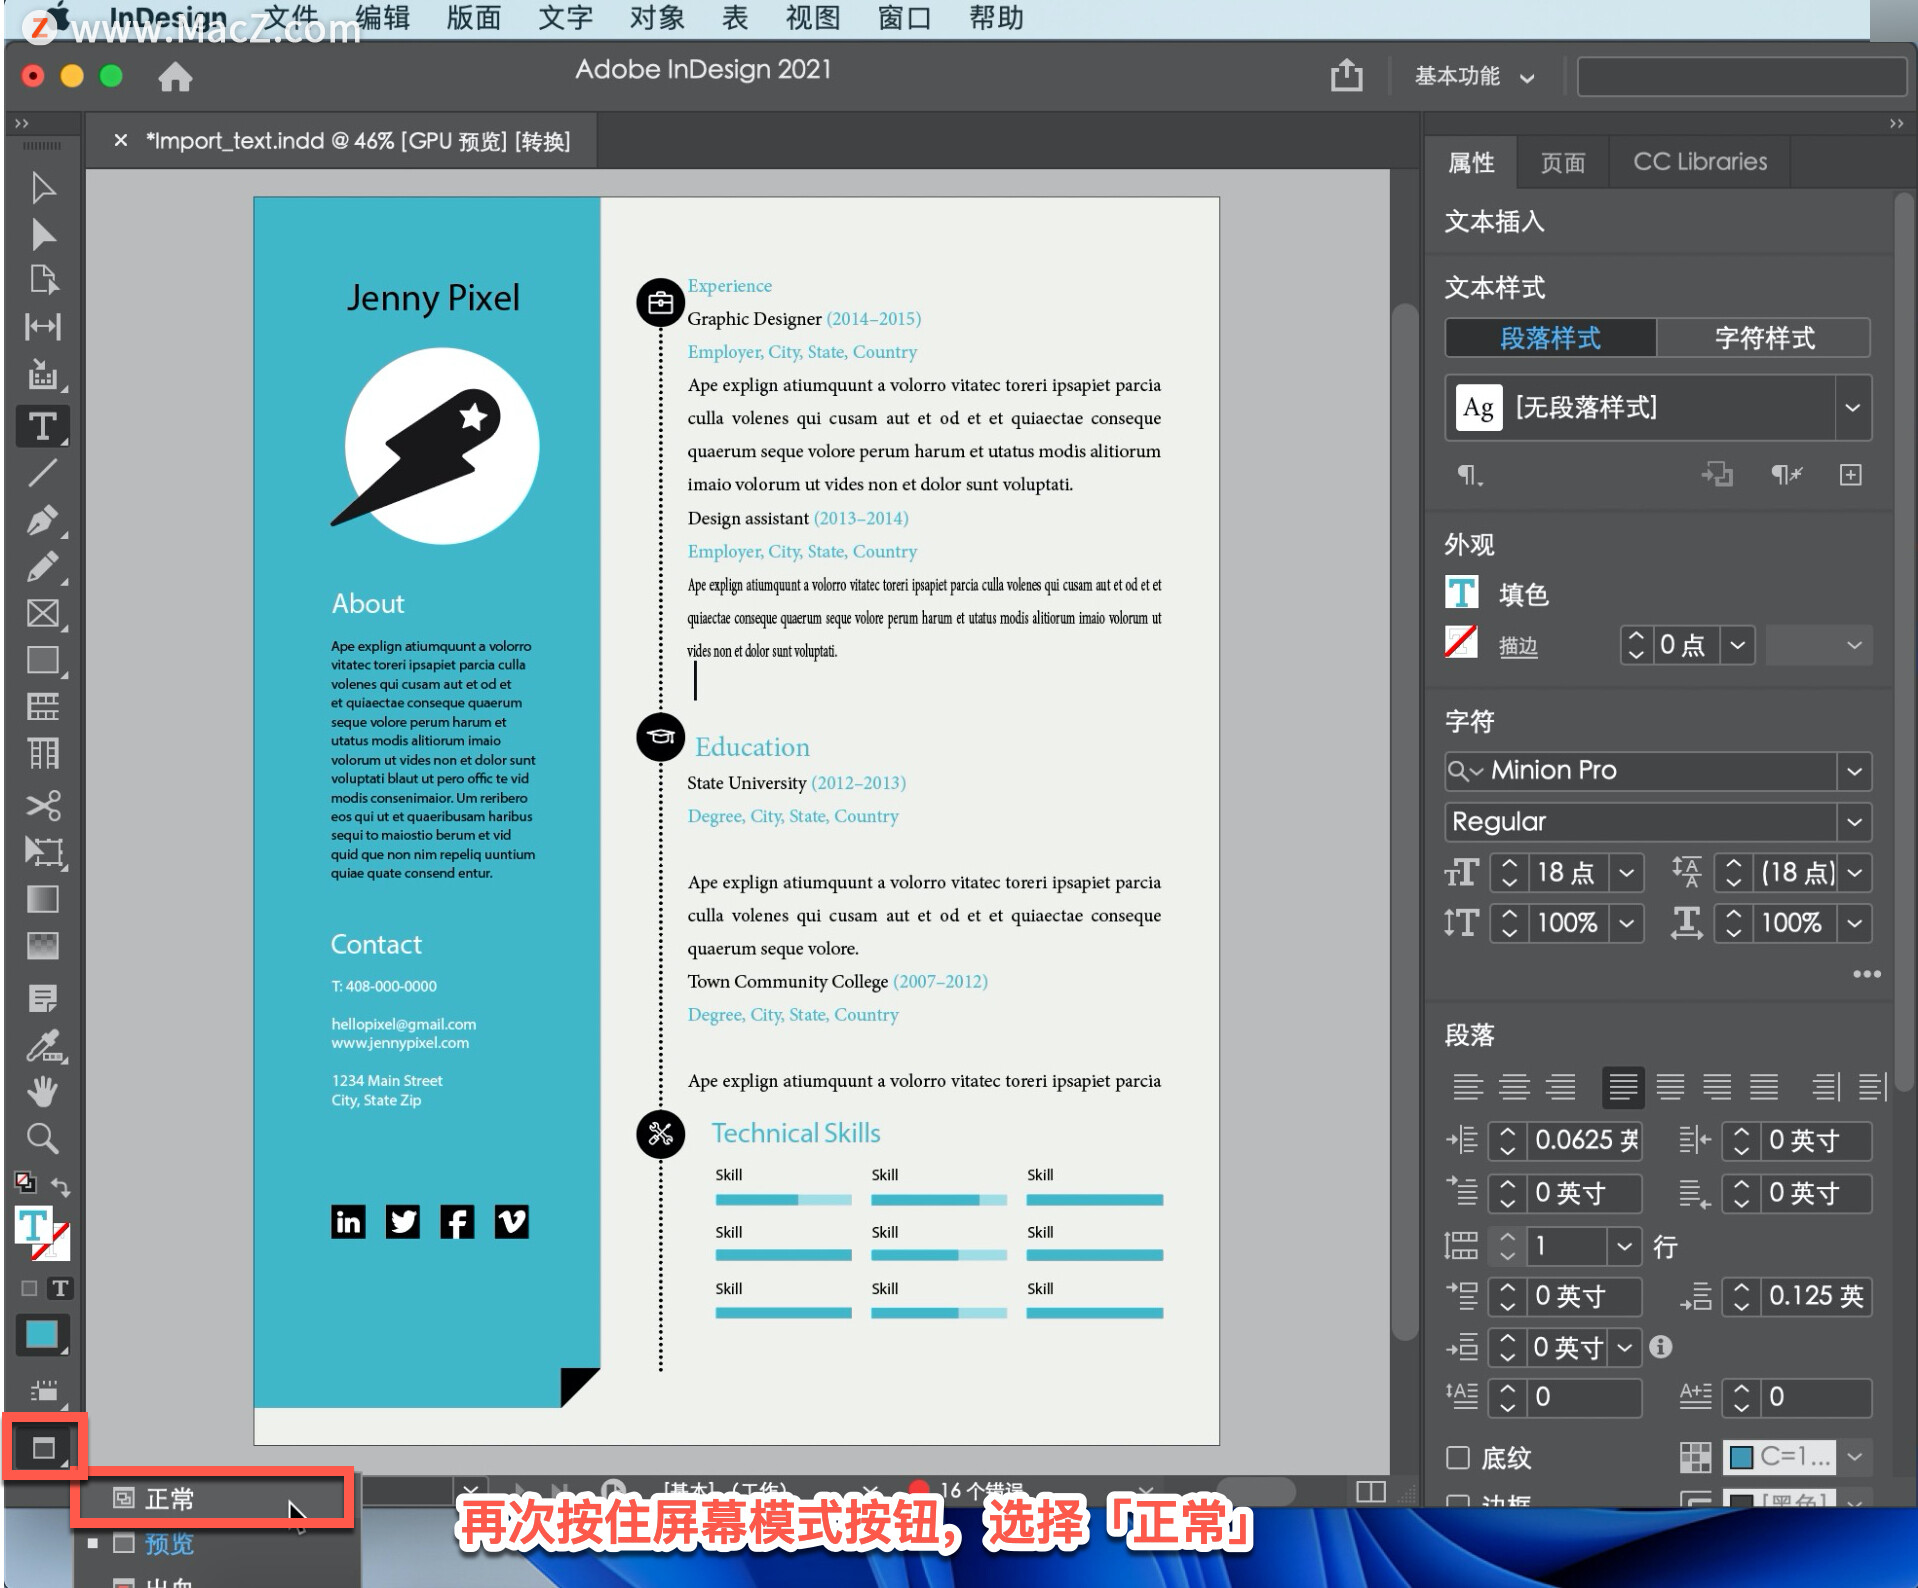
Task: Show more character options dots
Action: tap(1866, 973)
